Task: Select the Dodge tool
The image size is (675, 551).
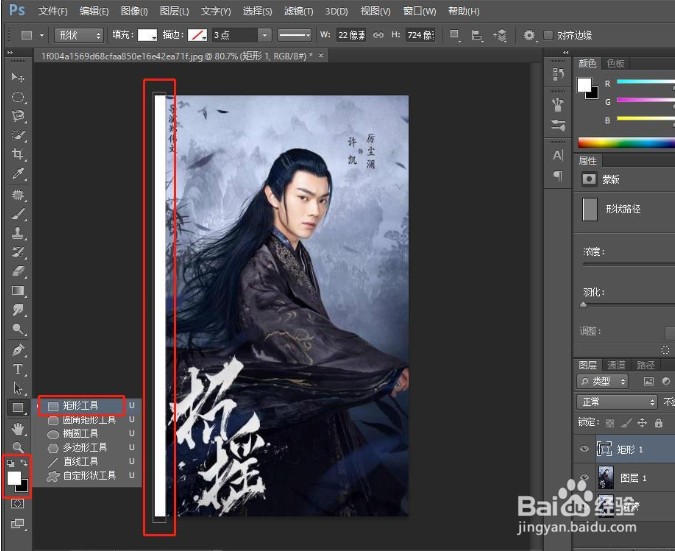Action: pyautogui.click(x=18, y=329)
